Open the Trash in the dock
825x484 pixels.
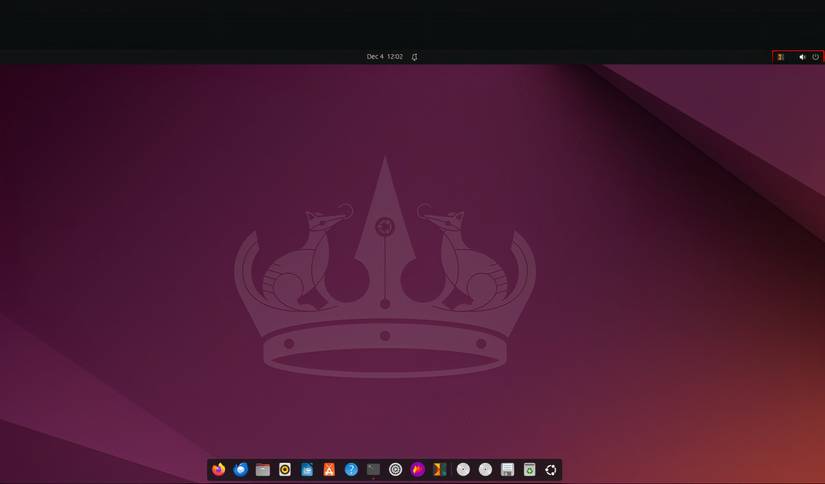click(529, 469)
